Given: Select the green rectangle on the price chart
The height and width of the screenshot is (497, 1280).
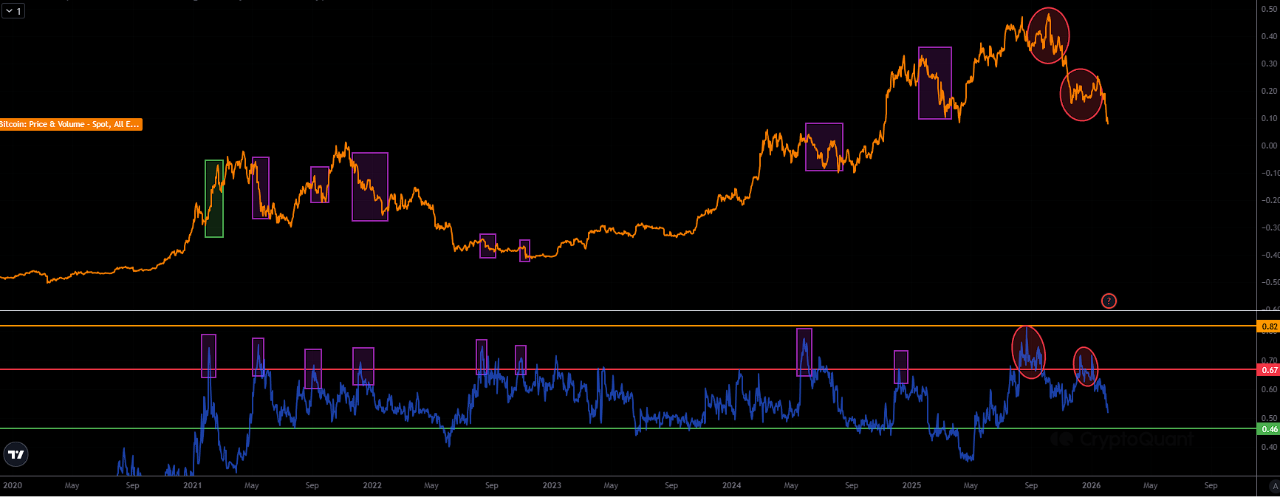Looking at the screenshot, I should [x=214, y=198].
